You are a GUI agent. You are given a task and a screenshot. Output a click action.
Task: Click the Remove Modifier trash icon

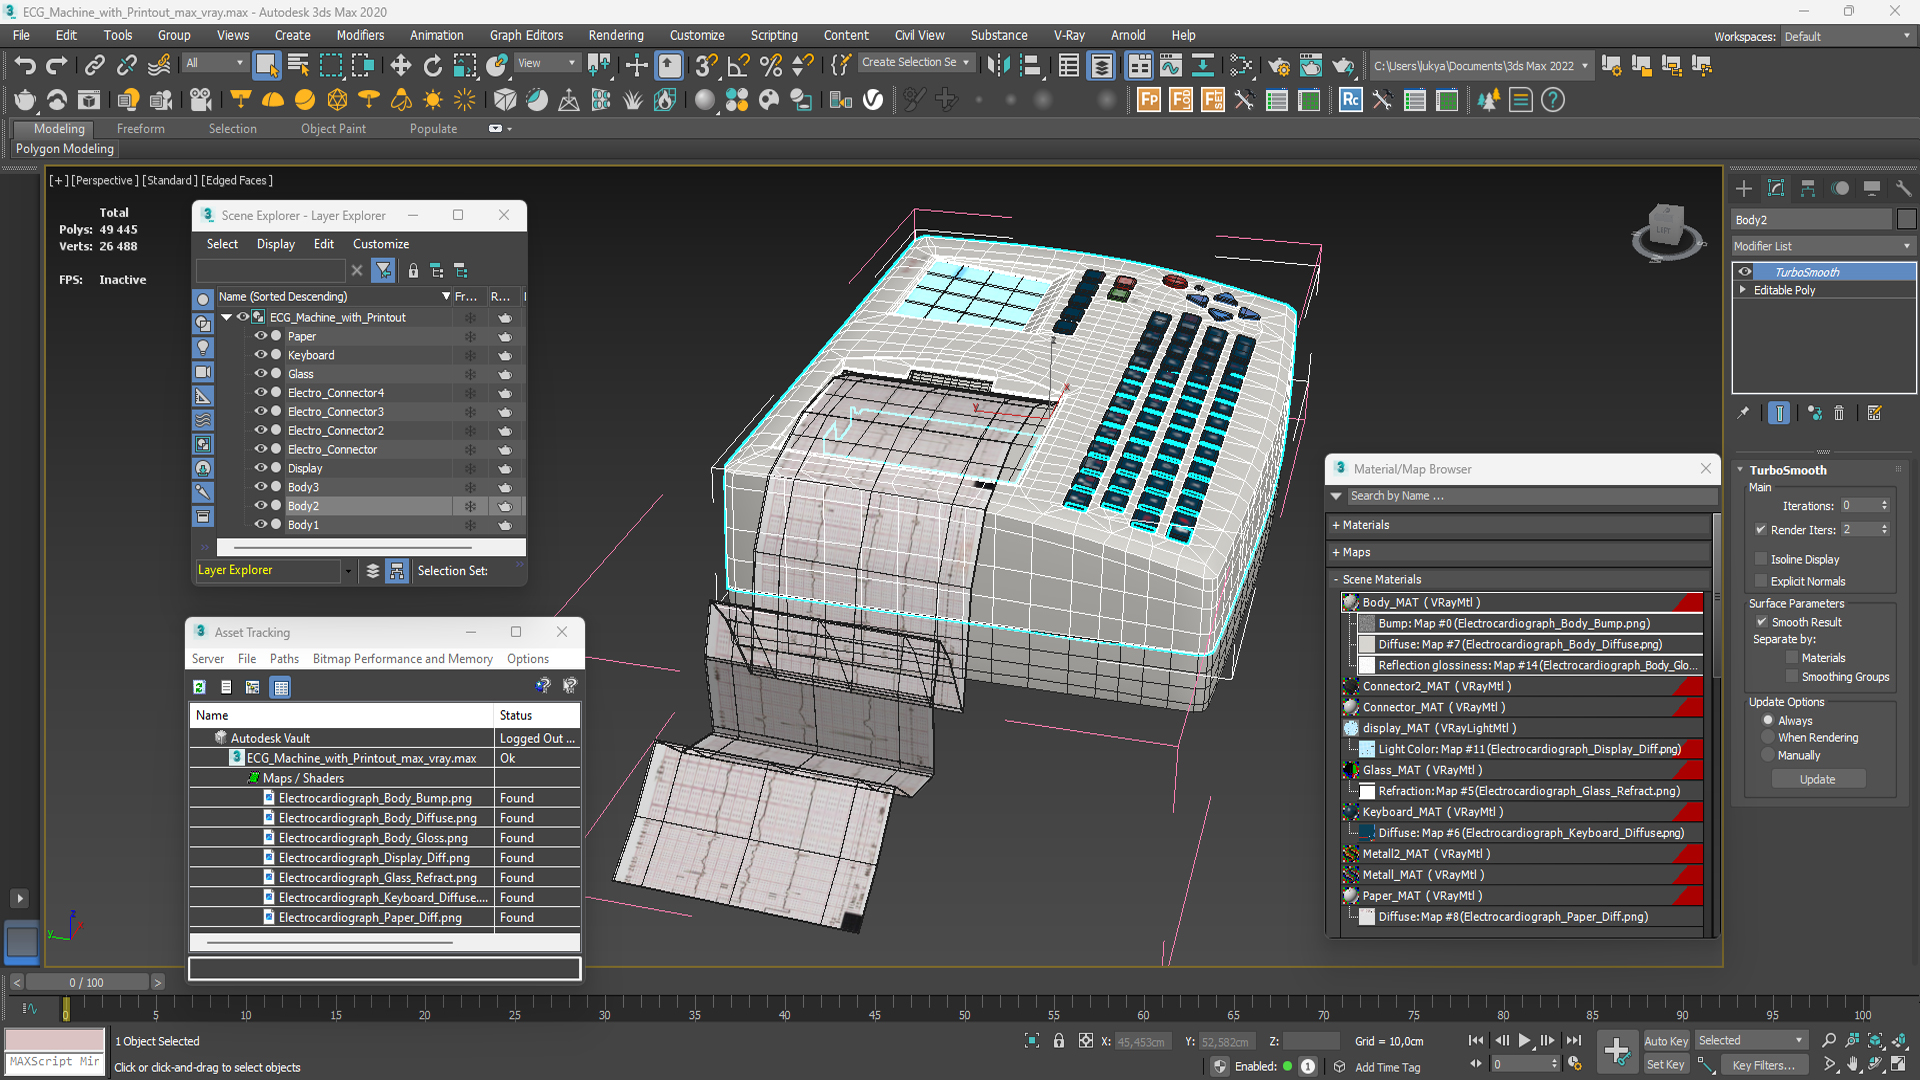(1838, 413)
